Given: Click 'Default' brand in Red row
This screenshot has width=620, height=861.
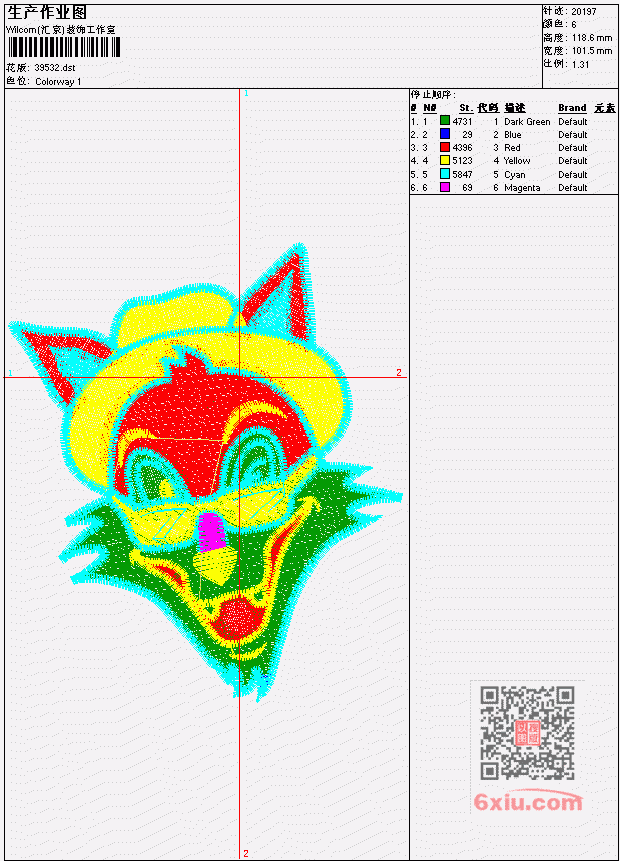Looking at the screenshot, I should tap(573, 148).
